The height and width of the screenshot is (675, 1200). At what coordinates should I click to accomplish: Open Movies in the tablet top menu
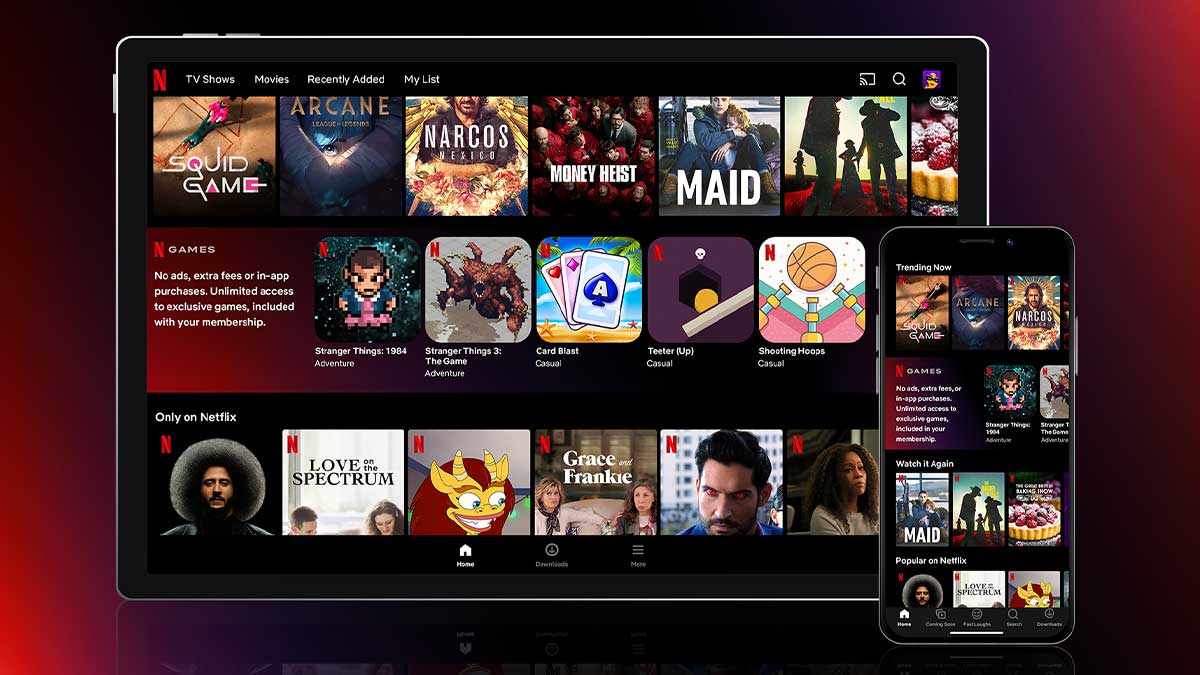pyautogui.click(x=271, y=79)
